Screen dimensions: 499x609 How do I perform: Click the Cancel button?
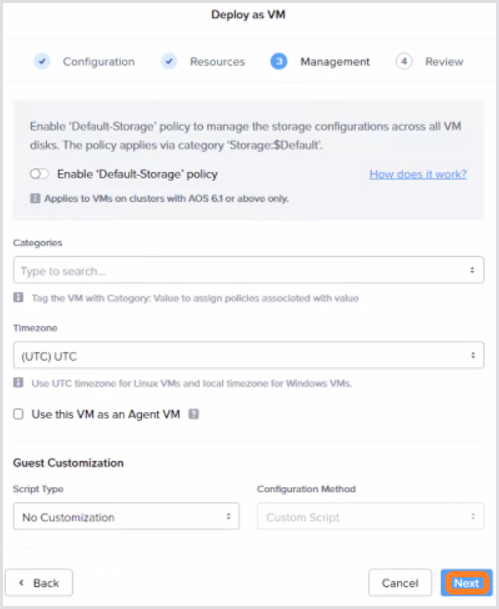click(x=400, y=583)
